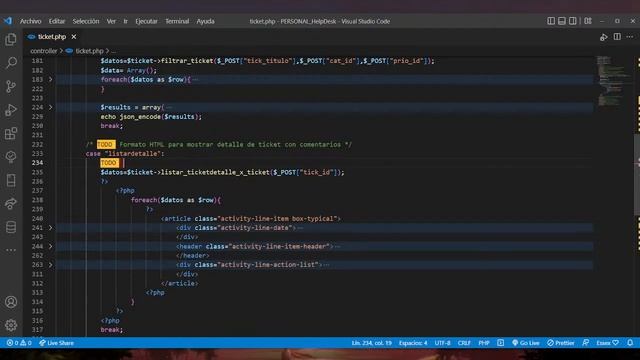Click the echo json_encode($results) line

[151, 117]
